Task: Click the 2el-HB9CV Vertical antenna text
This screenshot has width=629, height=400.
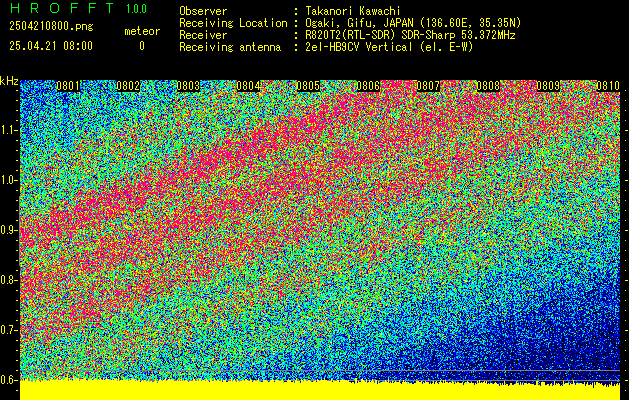Action: [389, 47]
